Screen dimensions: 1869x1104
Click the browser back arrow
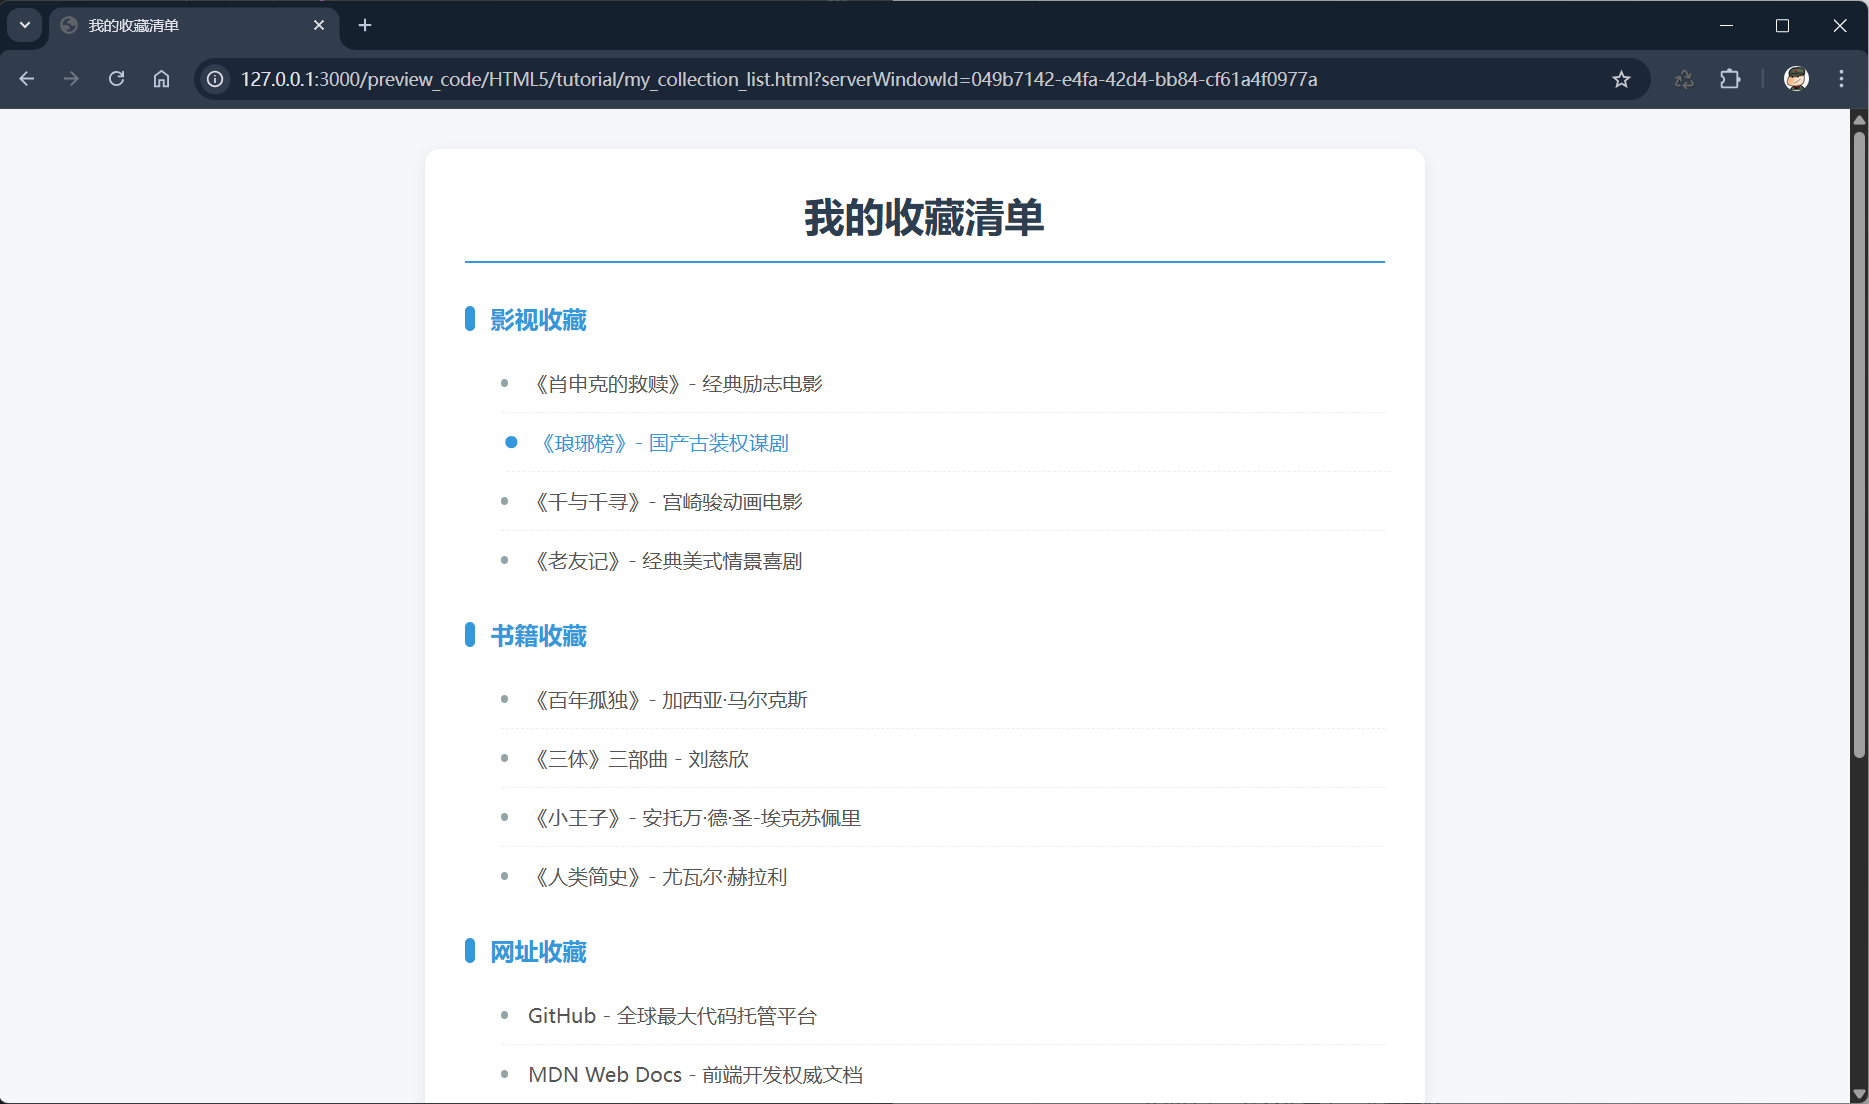point(27,79)
